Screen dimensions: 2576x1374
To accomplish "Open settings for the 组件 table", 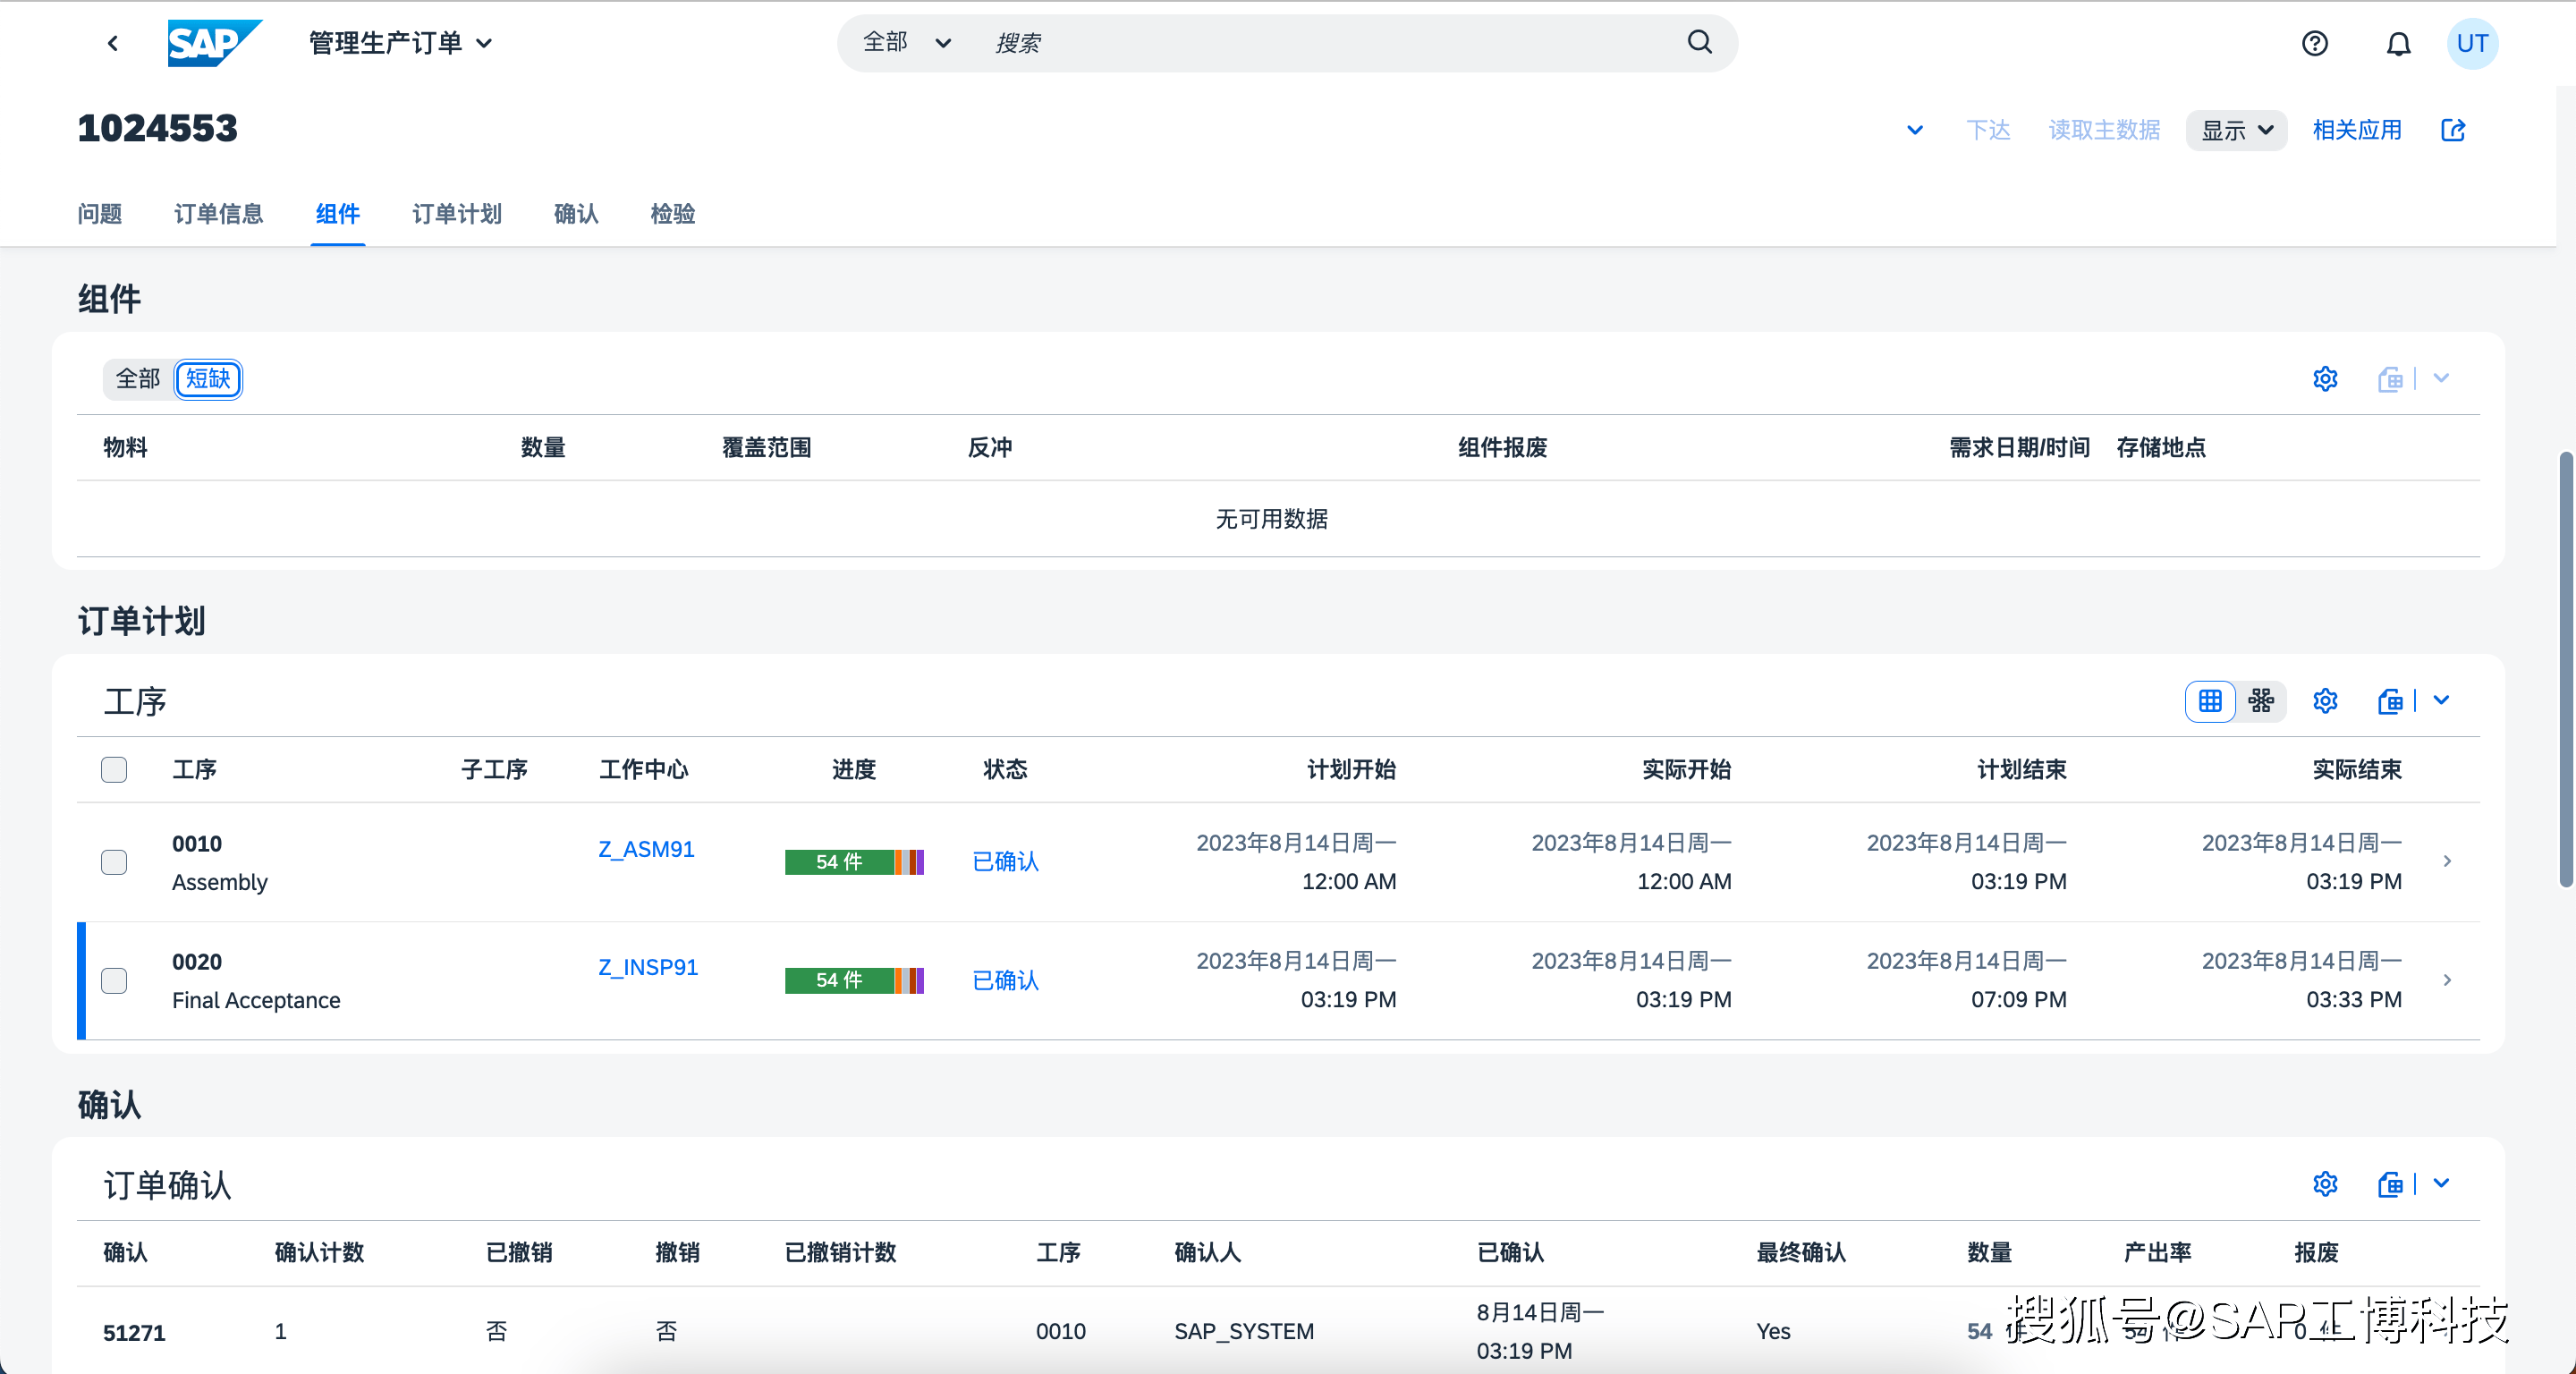I will coord(2325,379).
